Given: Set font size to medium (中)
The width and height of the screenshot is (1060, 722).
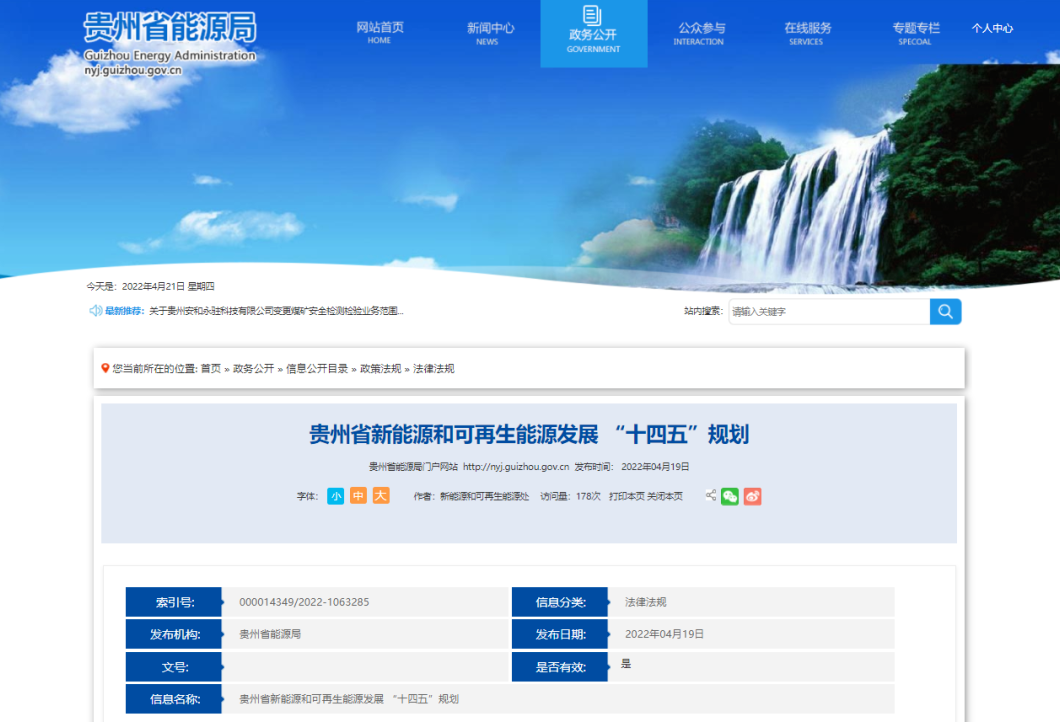Looking at the screenshot, I should click(x=358, y=496).
